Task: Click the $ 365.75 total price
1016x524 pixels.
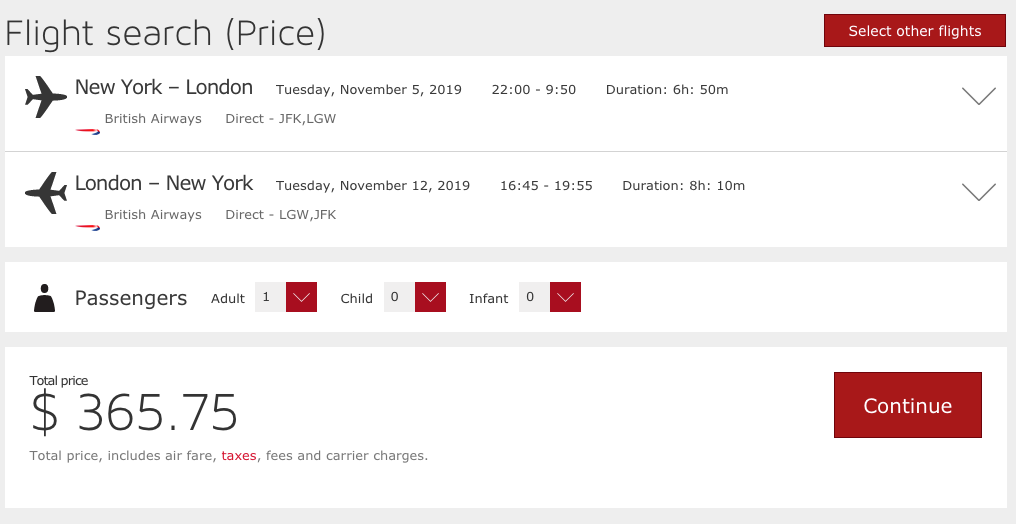Action: (x=135, y=412)
